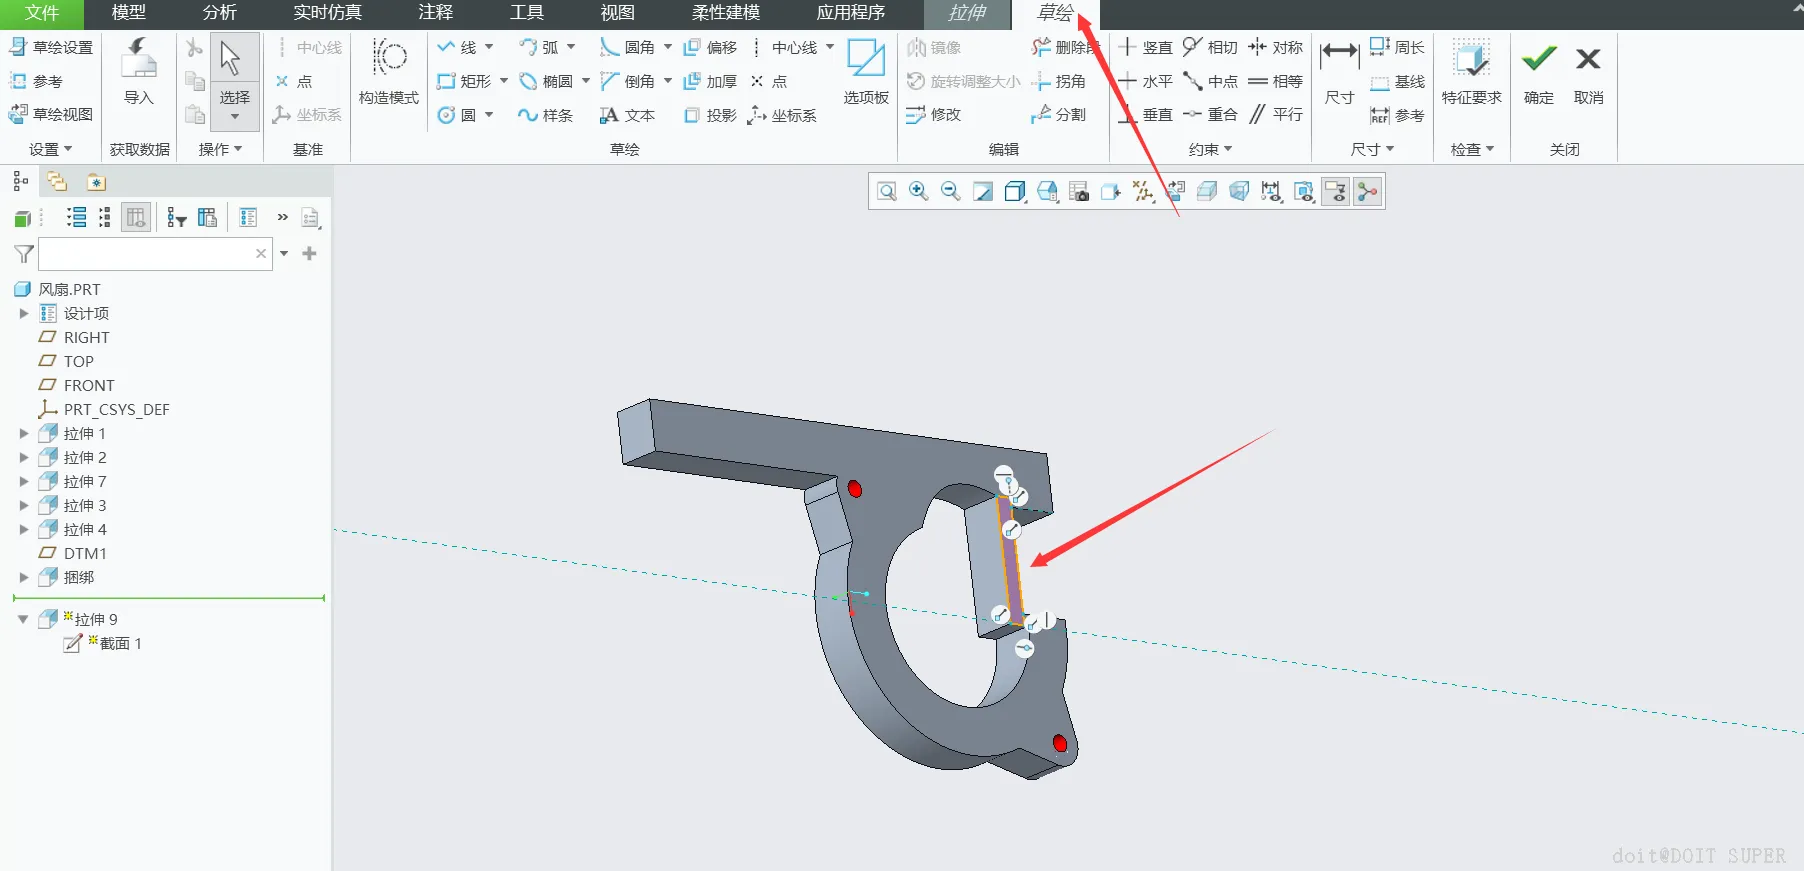Use the Project (投影) tool
This screenshot has width=1804, height=871.
[x=710, y=115]
